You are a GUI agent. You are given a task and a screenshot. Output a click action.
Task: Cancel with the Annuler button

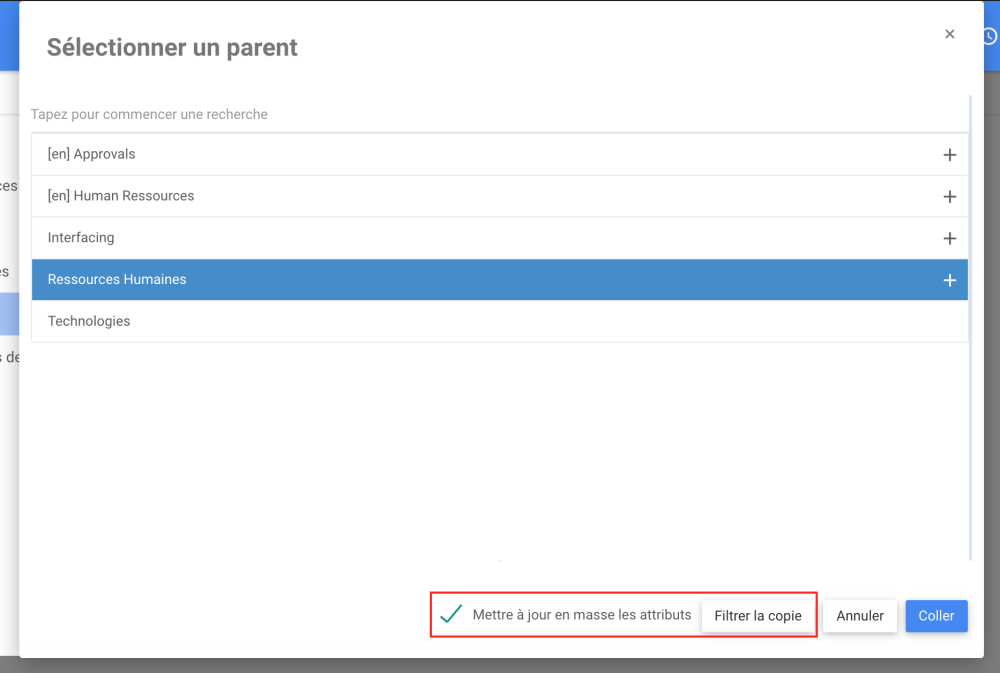(860, 616)
